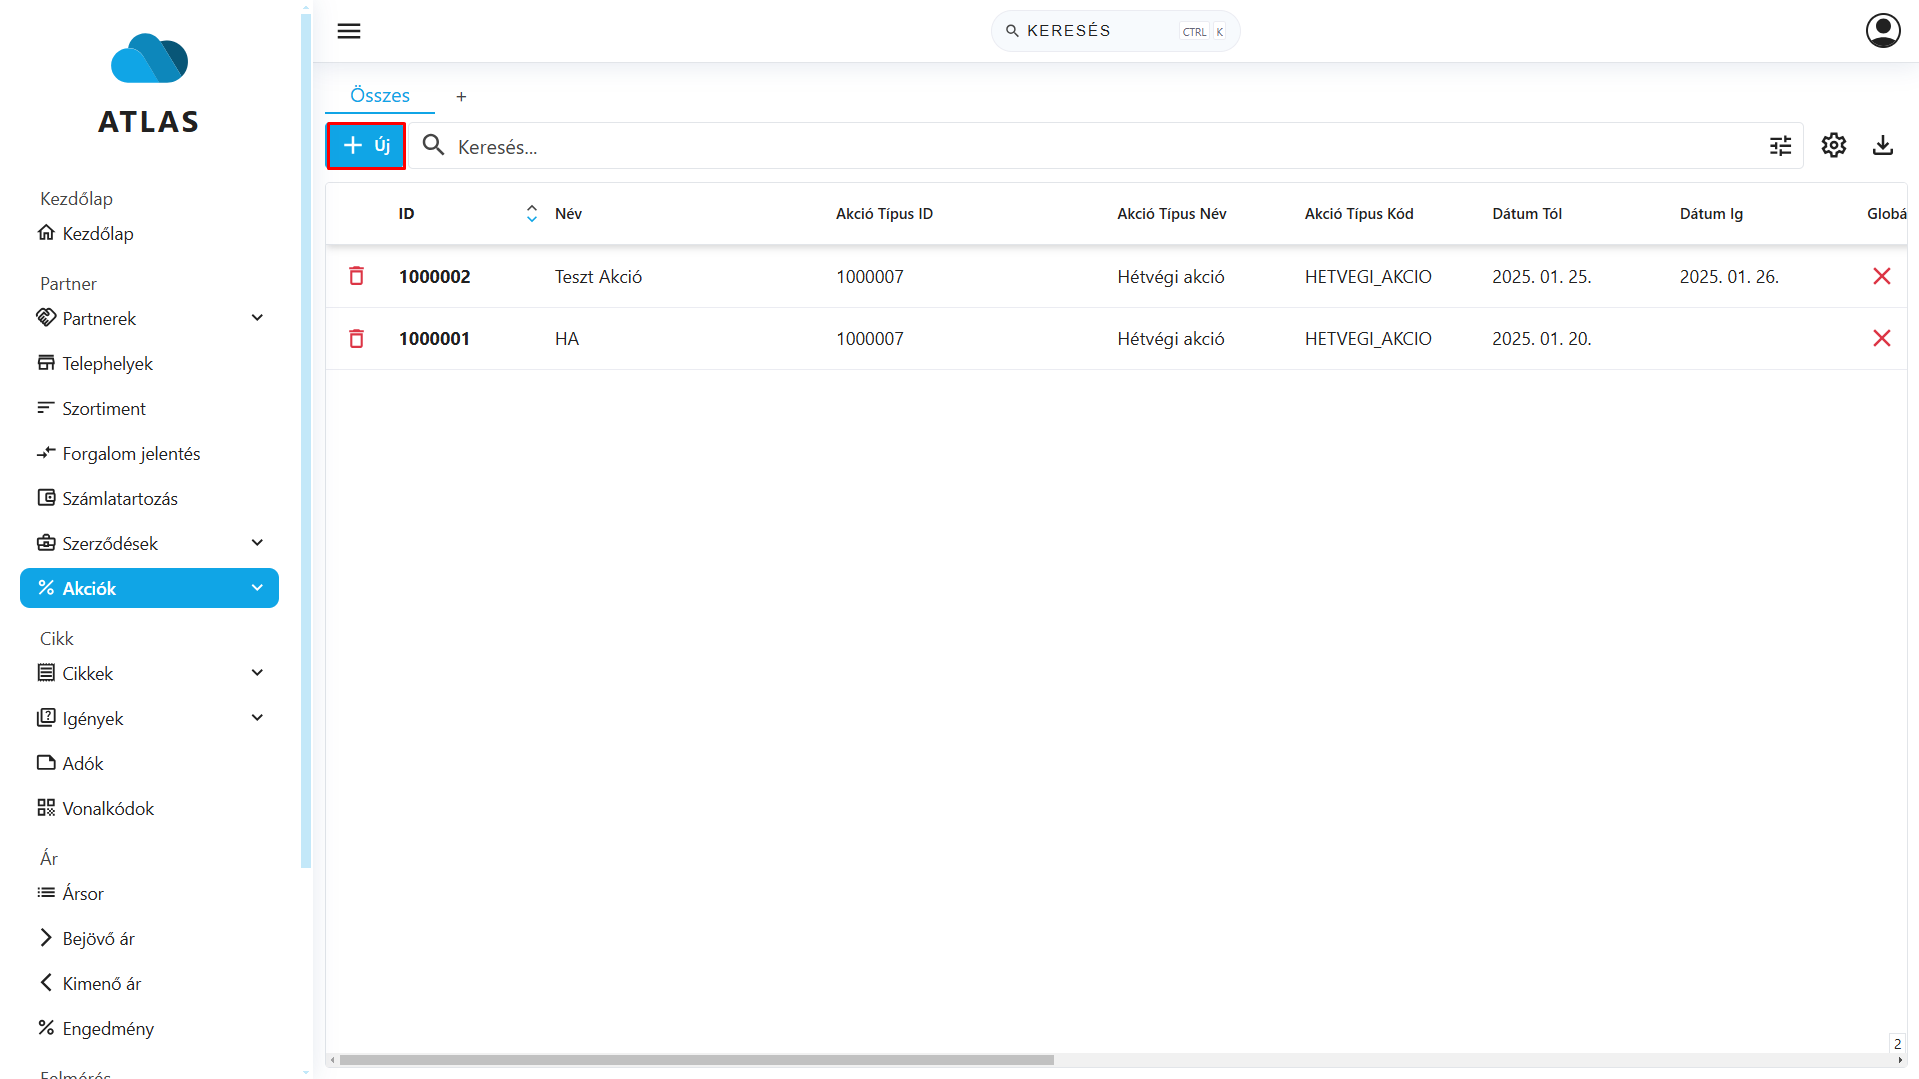Open the hamburger menu icon
The image size is (1919, 1079).
pyautogui.click(x=349, y=31)
